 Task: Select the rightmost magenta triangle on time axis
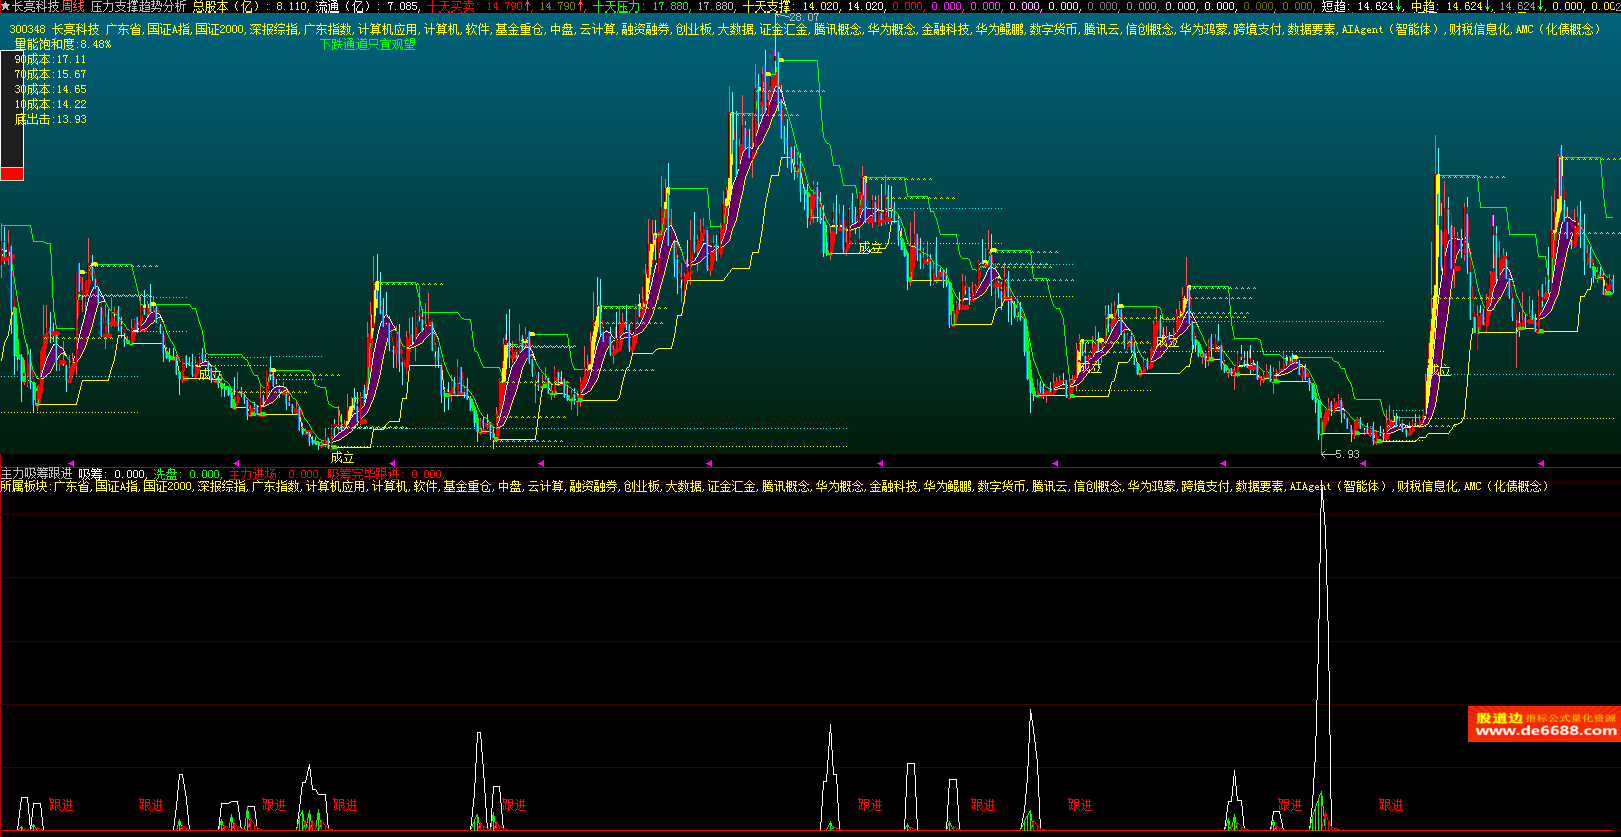coord(1541,464)
